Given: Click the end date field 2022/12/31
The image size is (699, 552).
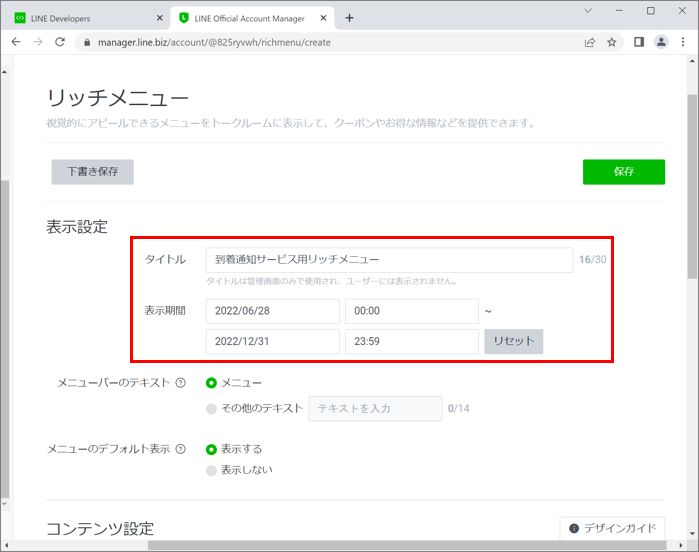Looking at the screenshot, I should 273,341.
